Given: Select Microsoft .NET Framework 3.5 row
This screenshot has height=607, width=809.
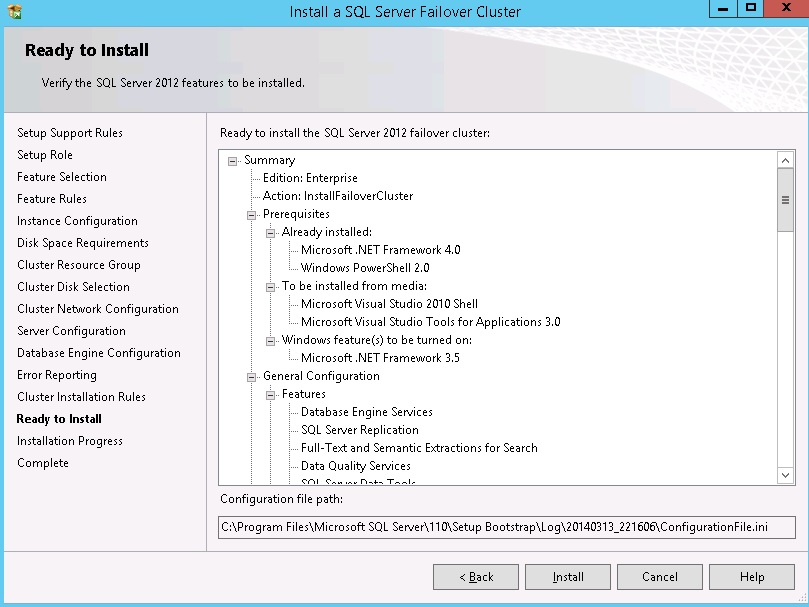Looking at the screenshot, I should [380, 358].
